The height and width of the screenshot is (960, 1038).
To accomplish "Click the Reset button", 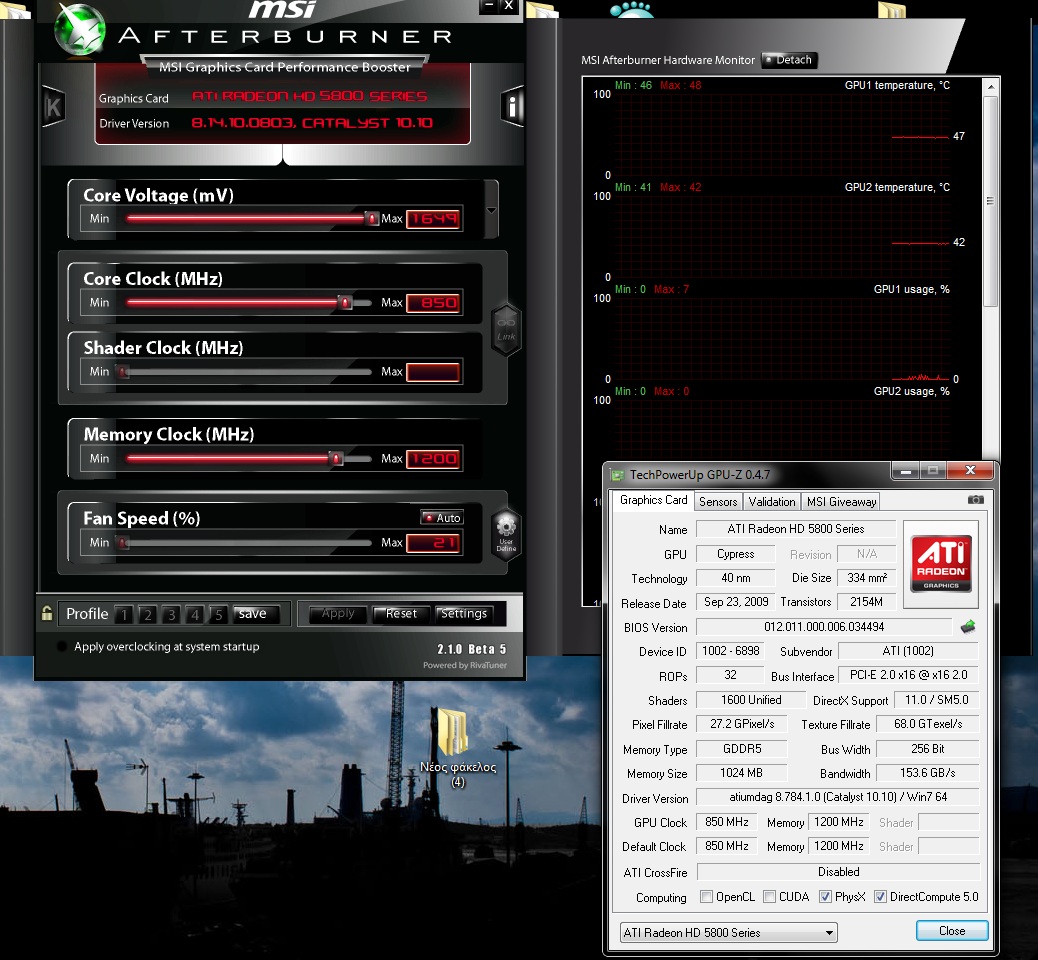I will [x=401, y=614].
